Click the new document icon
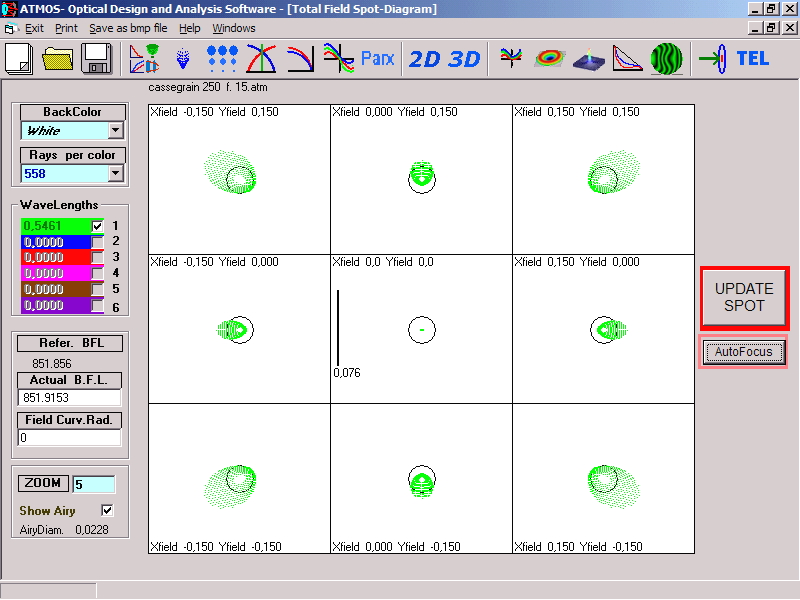Viewport: 800px width, 600px height. [x=20, y=59]
